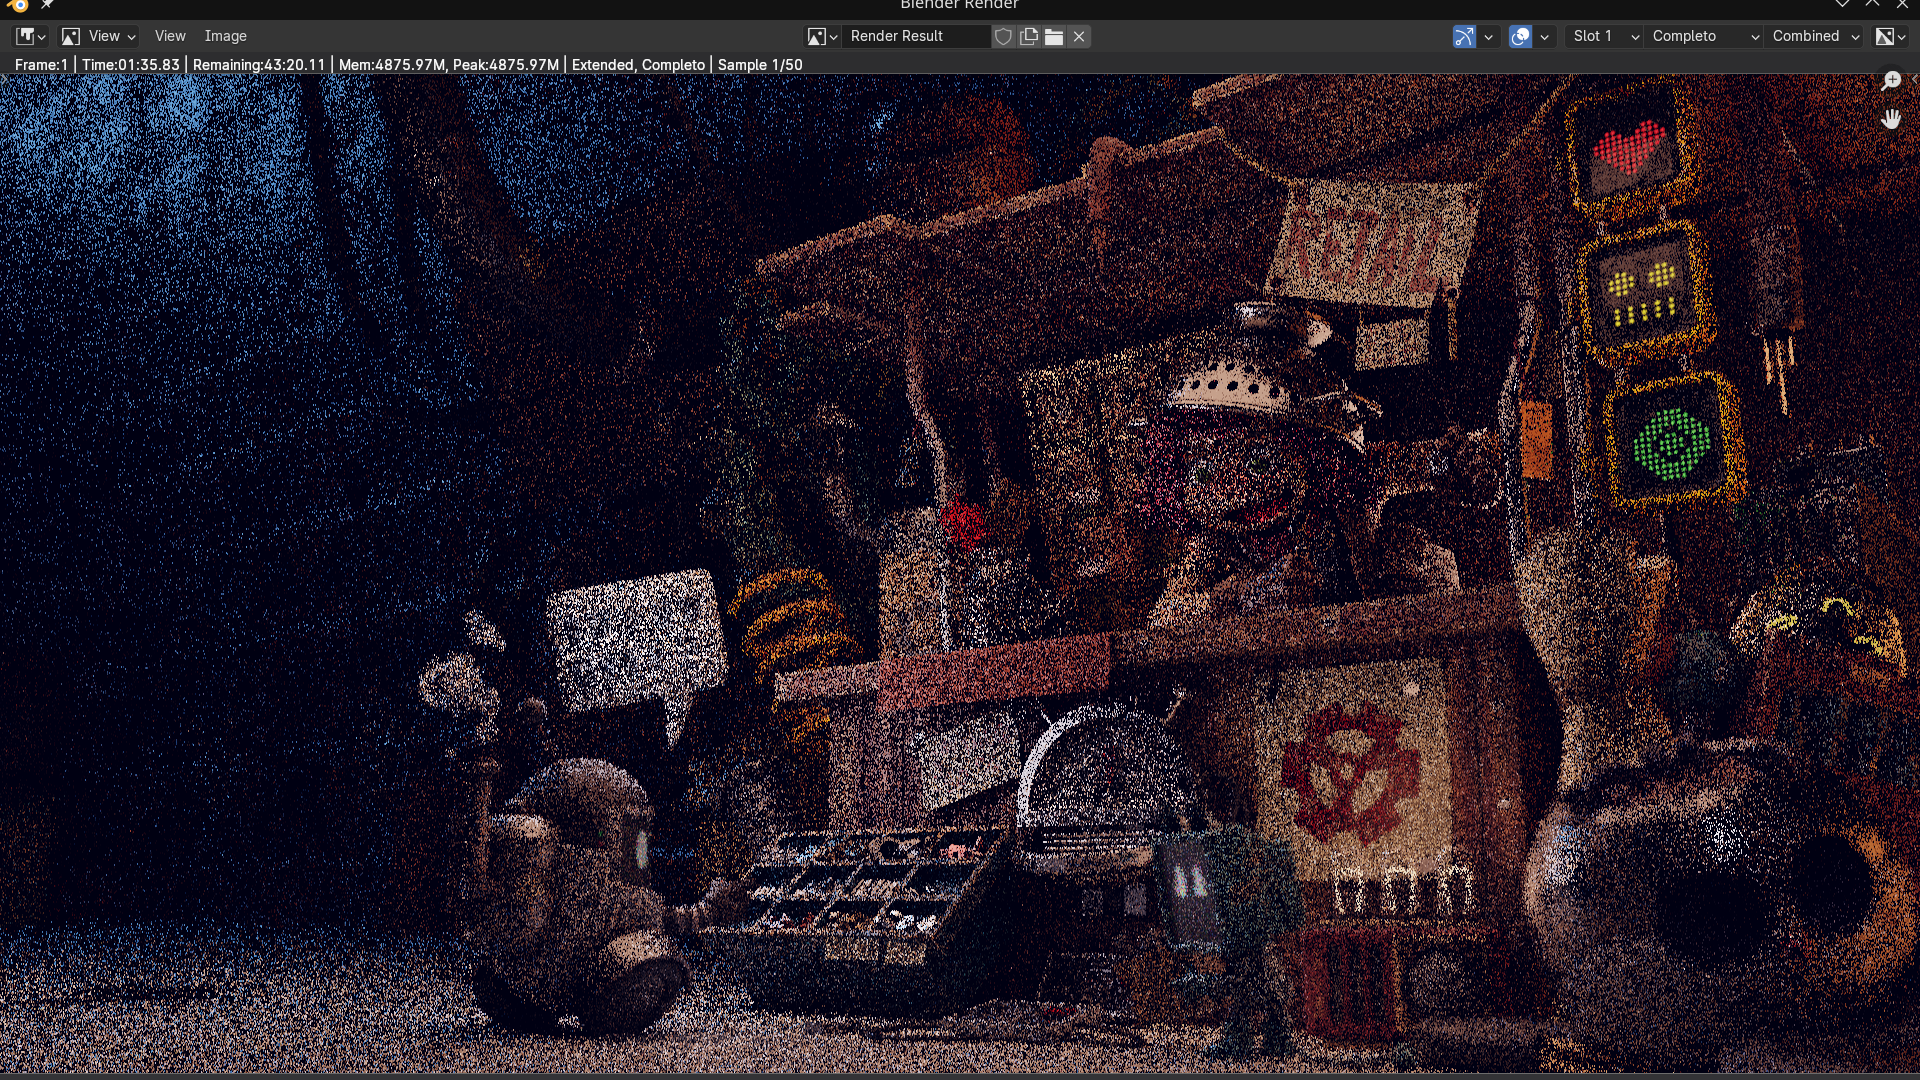This screenshot has width=1920, height=1080.
Task: Unlink the Render Result image
Action: tap(1079, 36)
